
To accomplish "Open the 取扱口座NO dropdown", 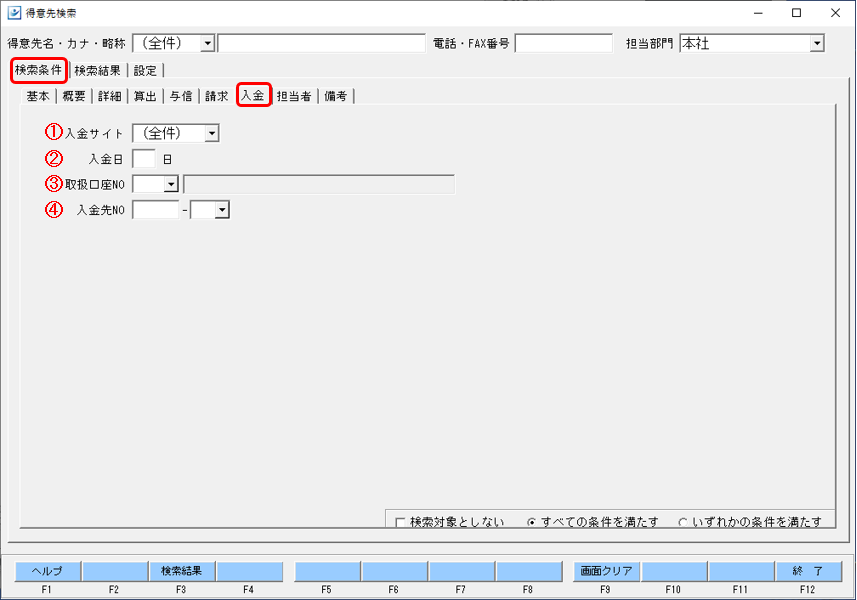I will click(x=171, y=184).
